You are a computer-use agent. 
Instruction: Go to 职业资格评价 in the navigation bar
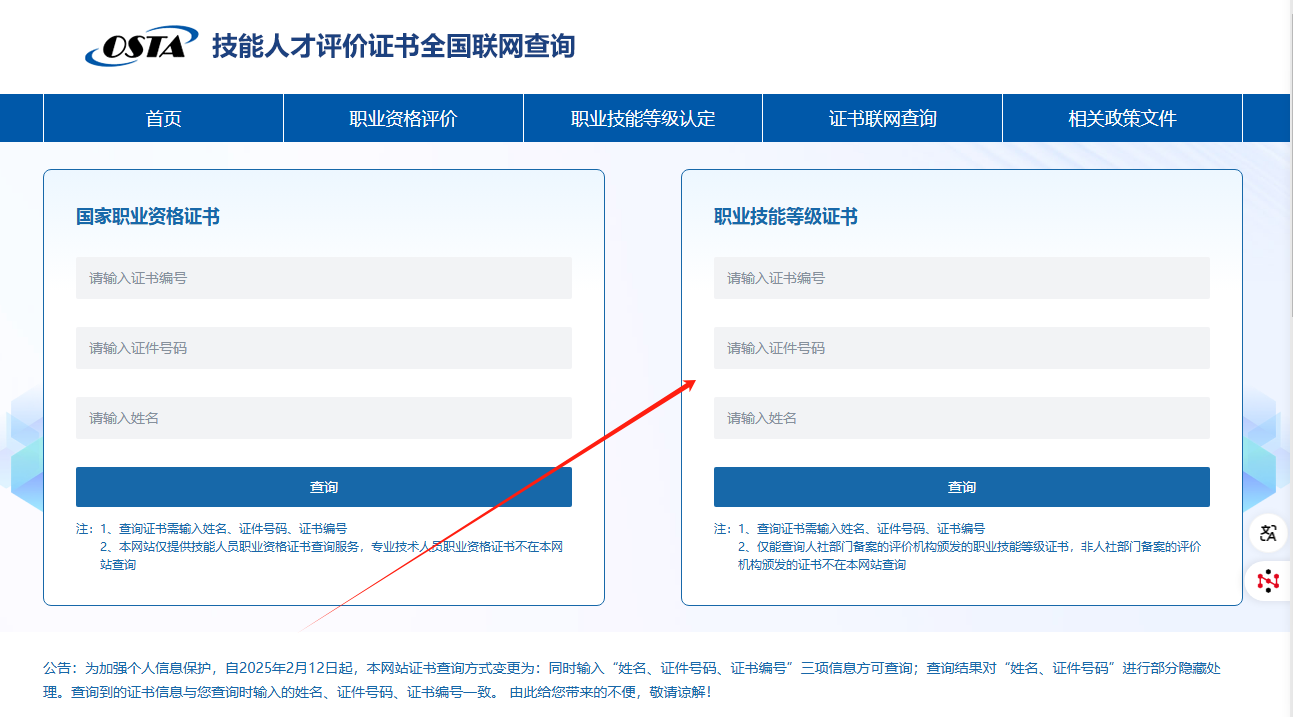click(403, 119)
